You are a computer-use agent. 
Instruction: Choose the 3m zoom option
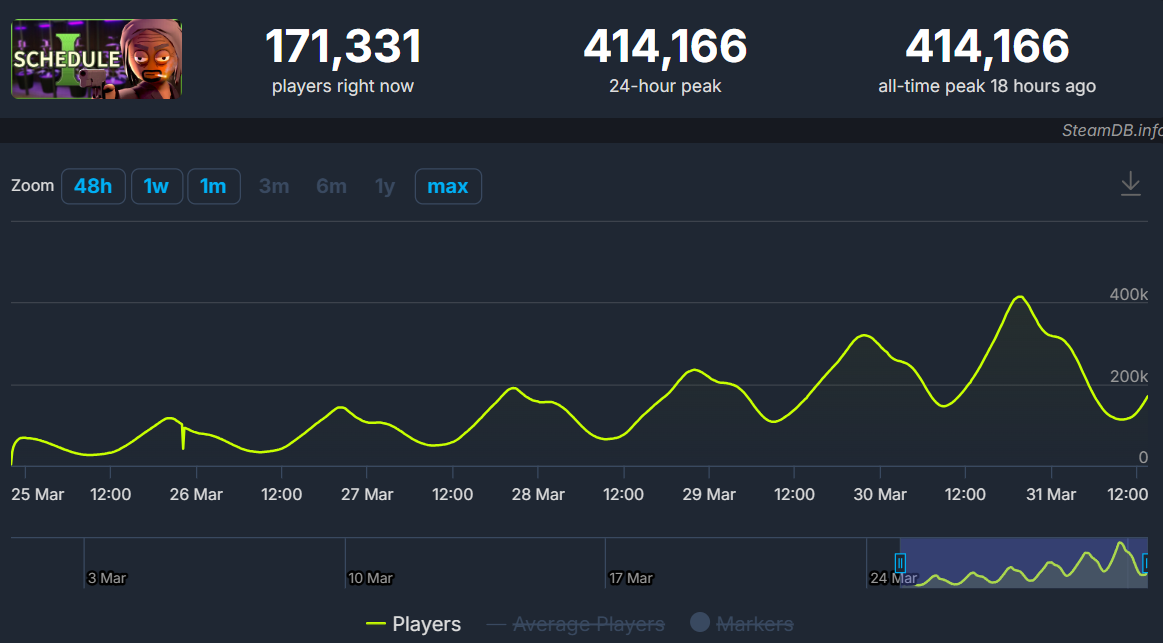274,186
